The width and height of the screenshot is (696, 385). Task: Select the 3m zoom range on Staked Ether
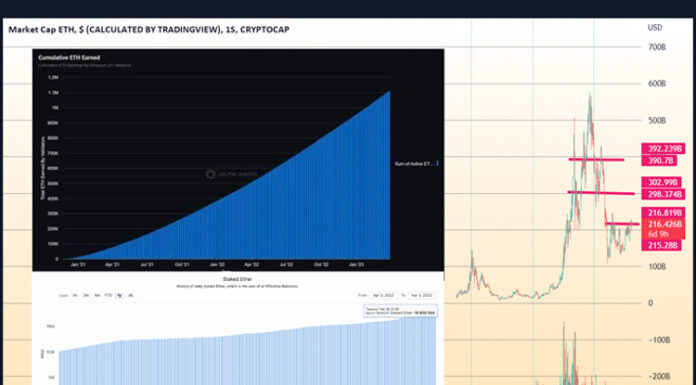pos(86,295)
